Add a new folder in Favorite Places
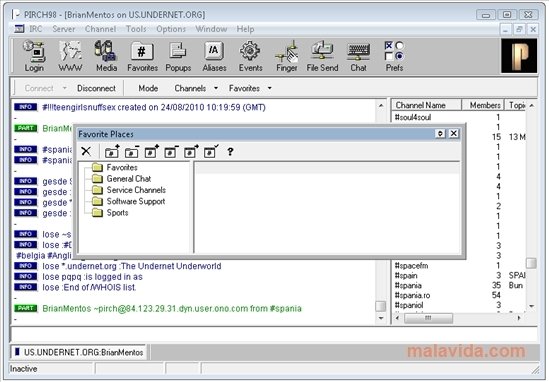This screenshot has height=382, width=549. point(112,152)
